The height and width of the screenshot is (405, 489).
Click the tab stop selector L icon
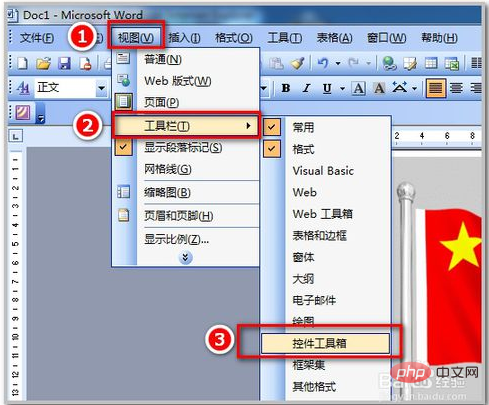click(x=15, y=136)
